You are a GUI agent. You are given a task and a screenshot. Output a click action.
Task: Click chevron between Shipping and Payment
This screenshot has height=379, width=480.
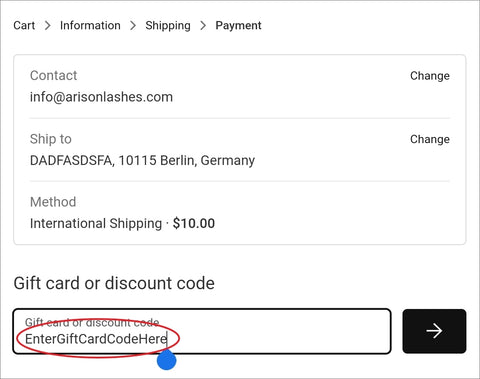click(x=203, y=25)
